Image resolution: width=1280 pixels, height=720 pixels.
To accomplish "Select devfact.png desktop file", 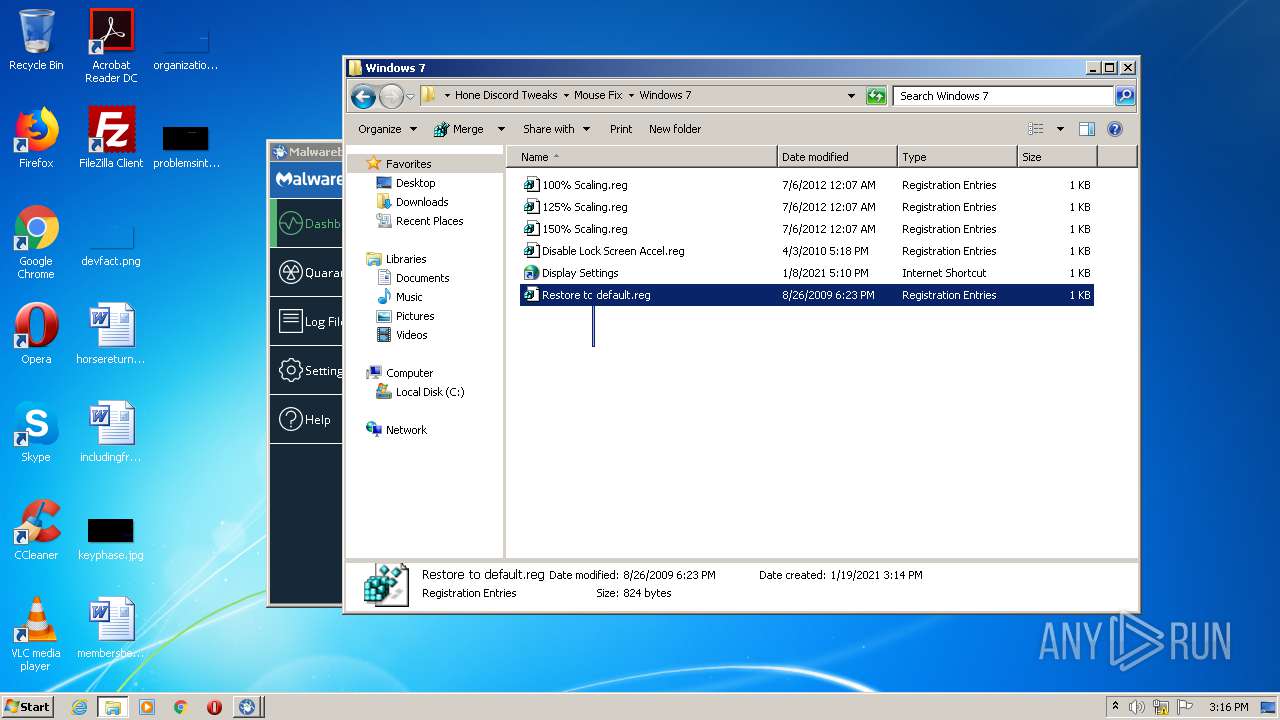I will pos(111,246).
